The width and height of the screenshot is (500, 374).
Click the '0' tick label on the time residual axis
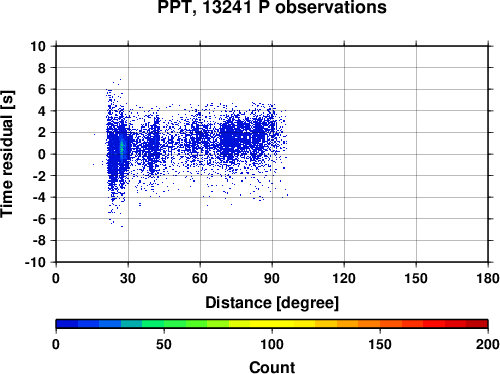[x=42, y=154]
